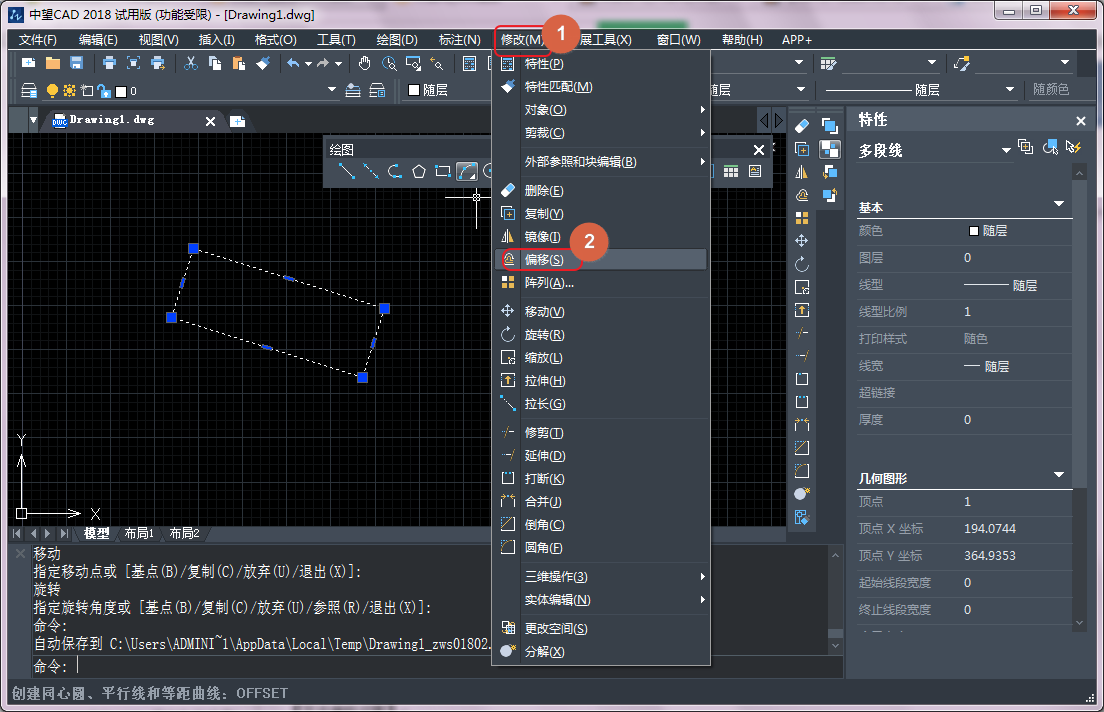Screen dimensions: 1104x712
Task: Click the Eraser icon in the right toolbar
Action: coord(801,126)
